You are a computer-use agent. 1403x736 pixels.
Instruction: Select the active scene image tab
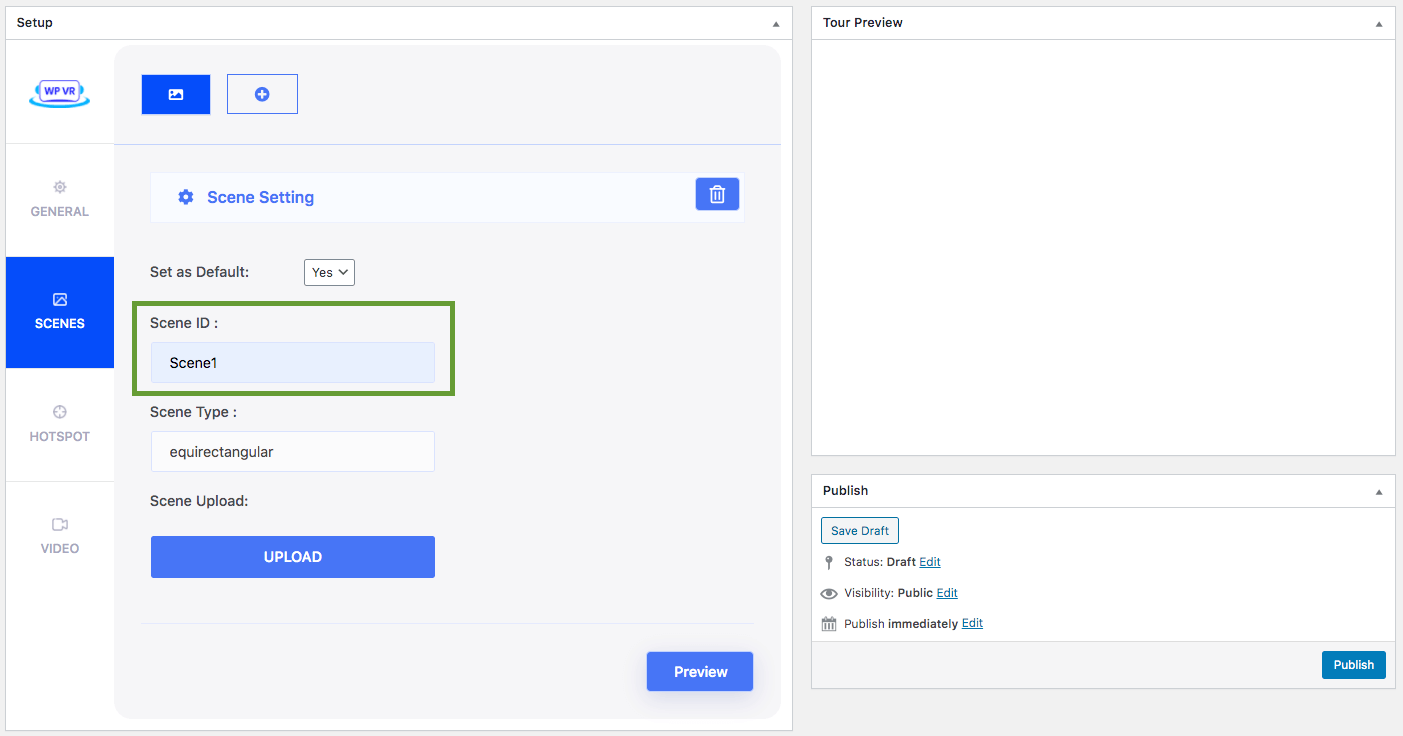click(x=176, y=94)
